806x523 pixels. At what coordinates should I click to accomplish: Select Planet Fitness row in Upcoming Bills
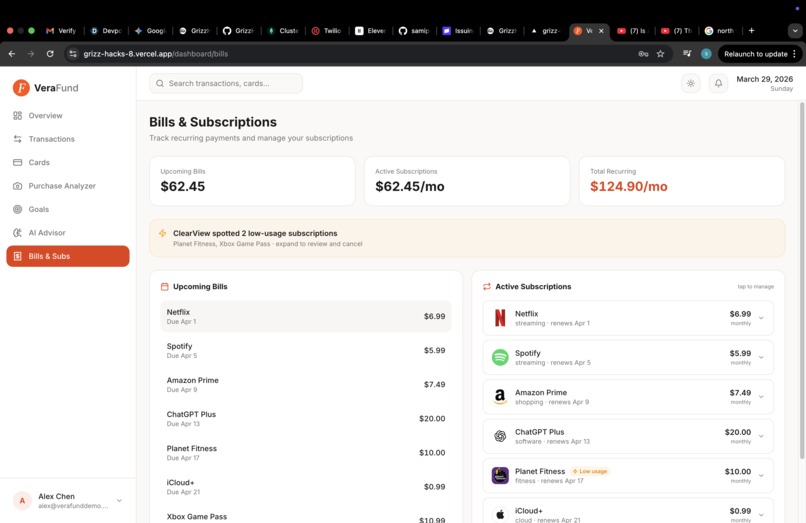[x=306, y=453]
